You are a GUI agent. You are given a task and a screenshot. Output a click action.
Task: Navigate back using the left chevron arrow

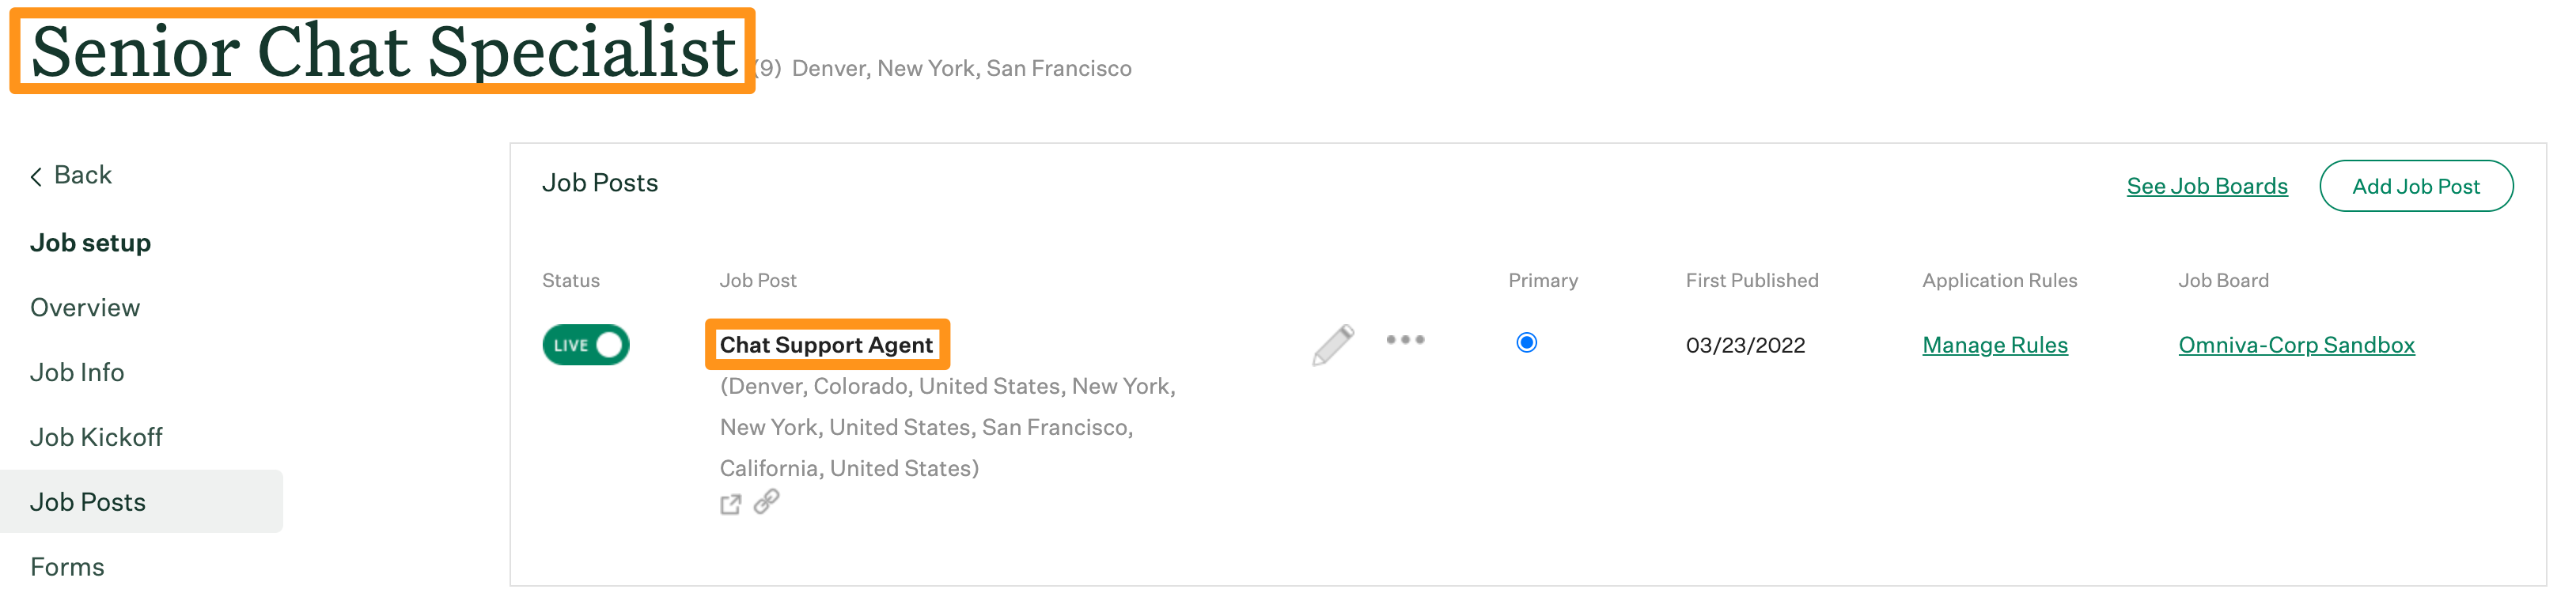click(37, 175)
